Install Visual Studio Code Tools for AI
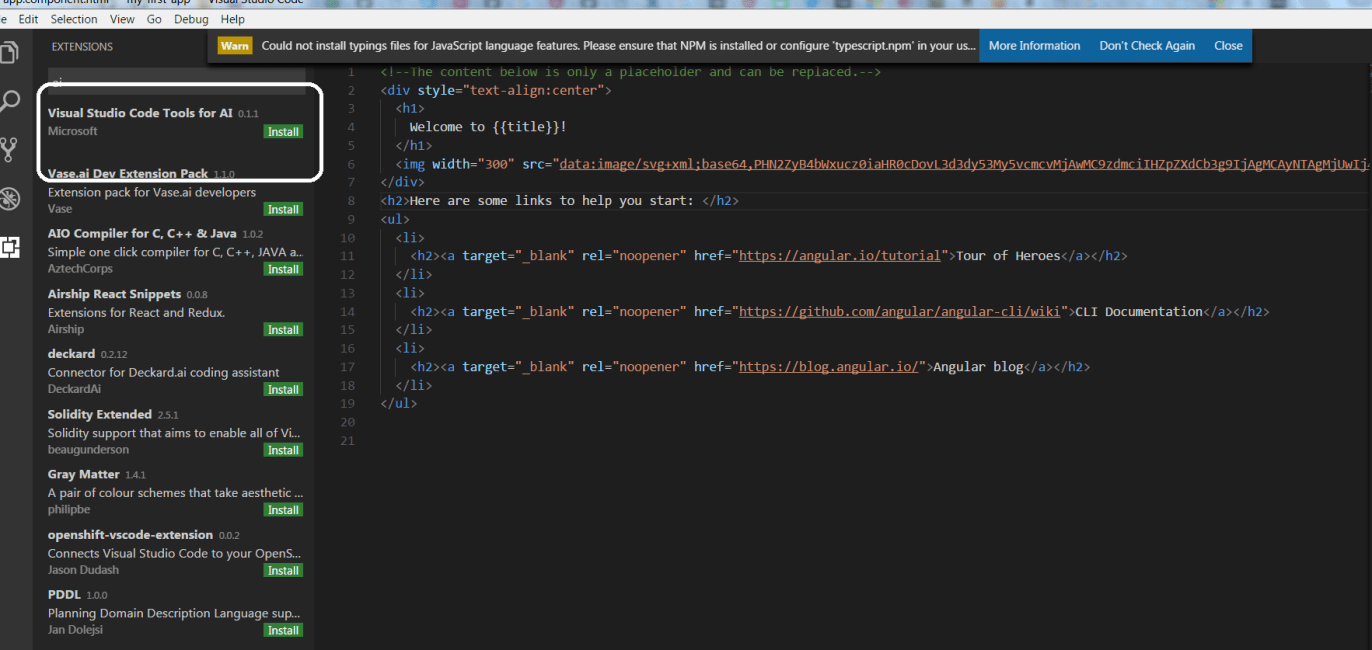 (x=283, y=132)
